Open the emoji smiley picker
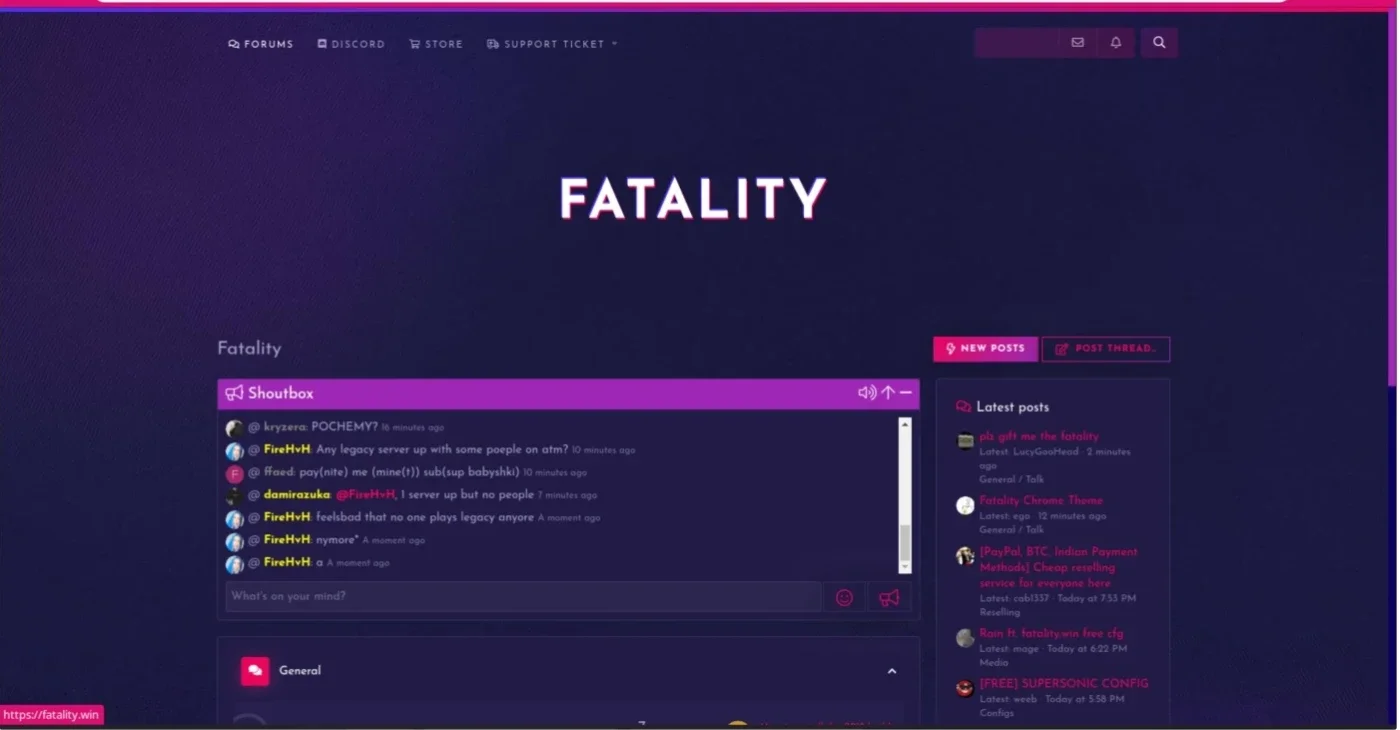The image size is (1400, 730). point(845,597)
